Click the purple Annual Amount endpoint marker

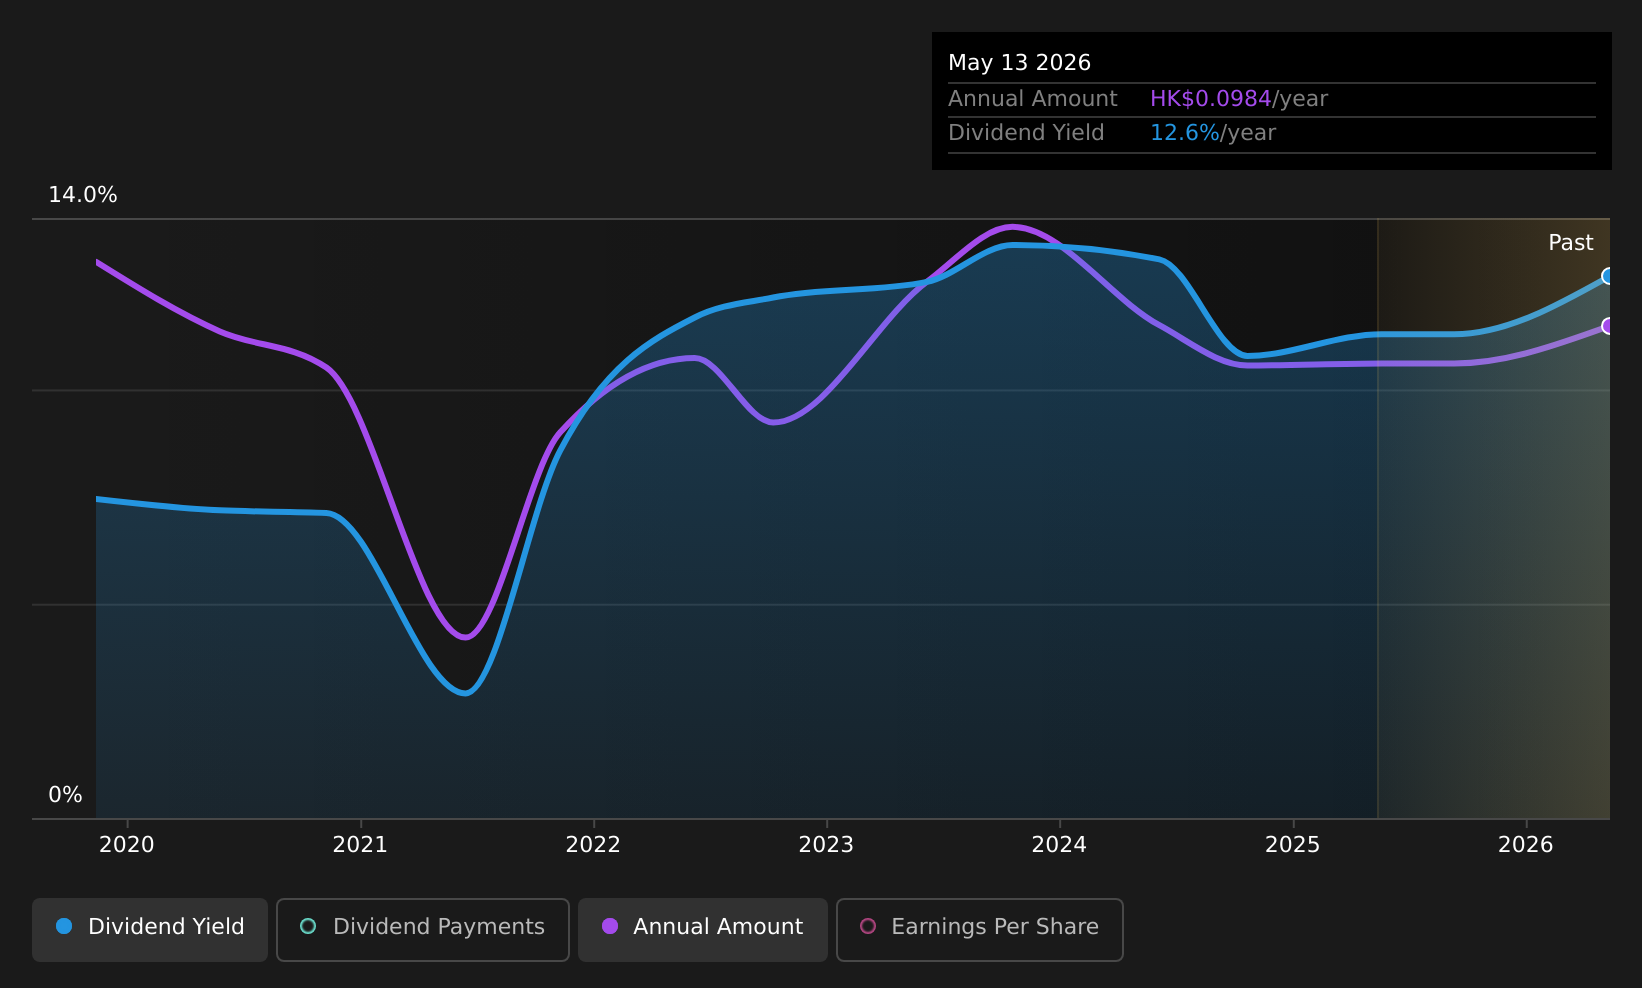point(1608,326)
